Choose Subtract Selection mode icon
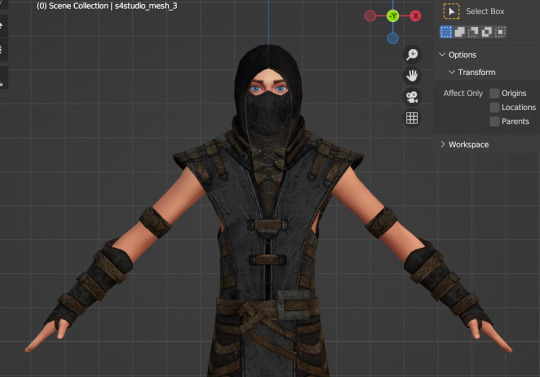Viewport: 540px width, 377px height. pyautogui.click(x=473, y=32)
